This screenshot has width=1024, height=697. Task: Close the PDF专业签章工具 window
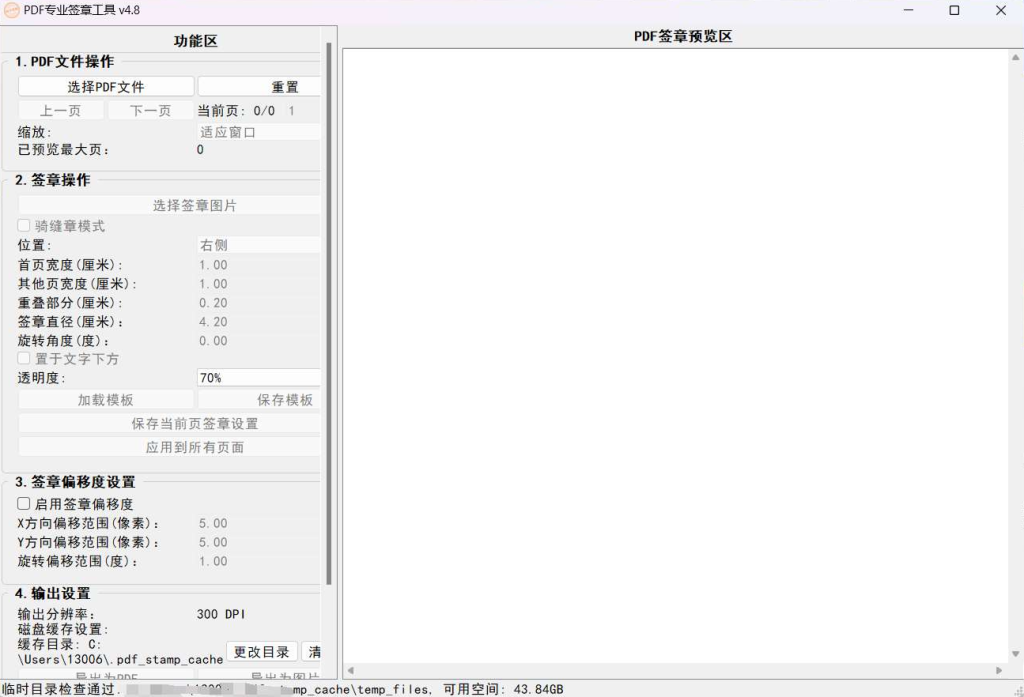pos(1000,10)
